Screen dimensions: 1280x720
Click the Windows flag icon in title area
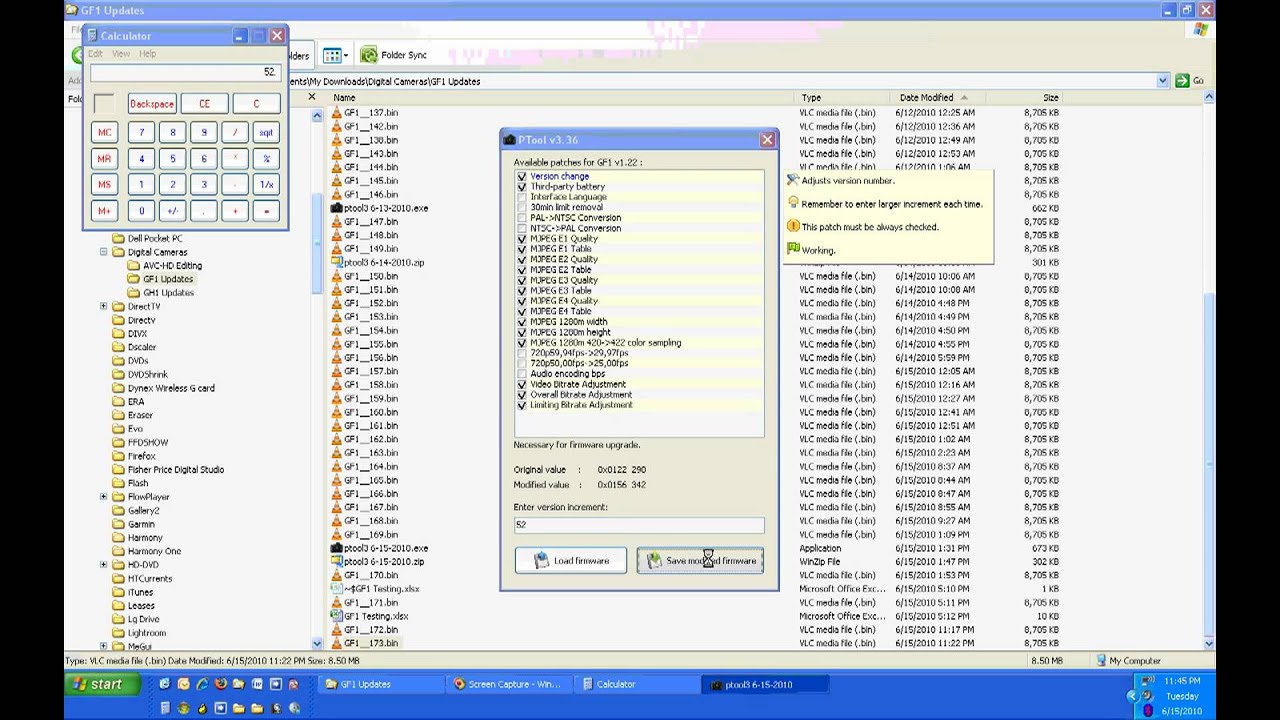point(1200,30)
